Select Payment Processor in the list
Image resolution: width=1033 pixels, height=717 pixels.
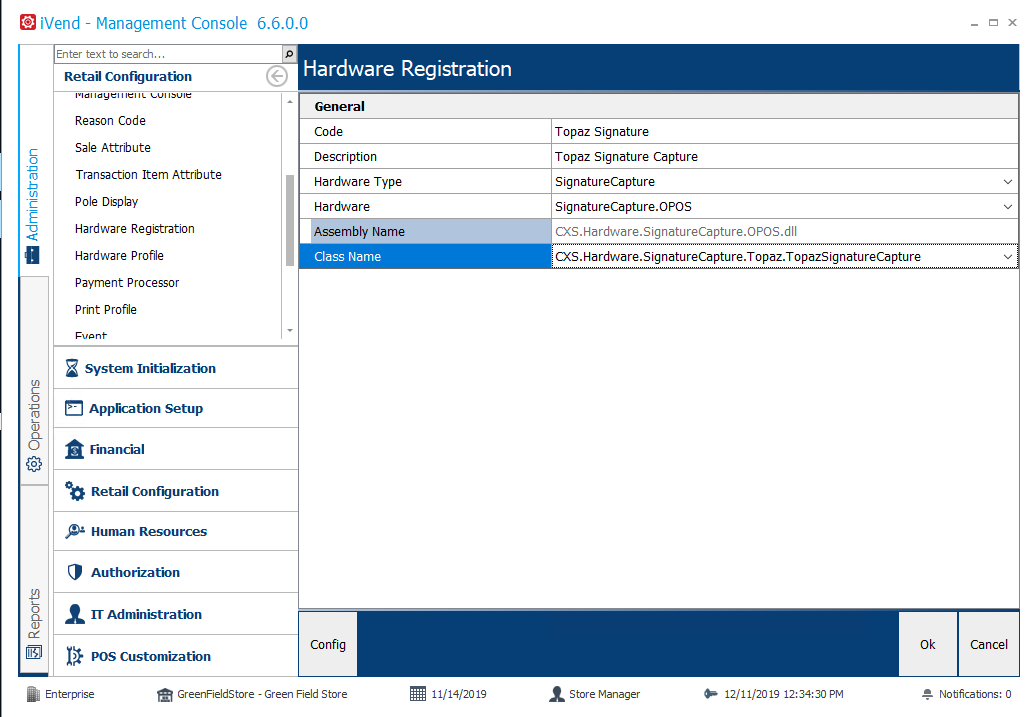pyautogui.click(x=126, y=283)
